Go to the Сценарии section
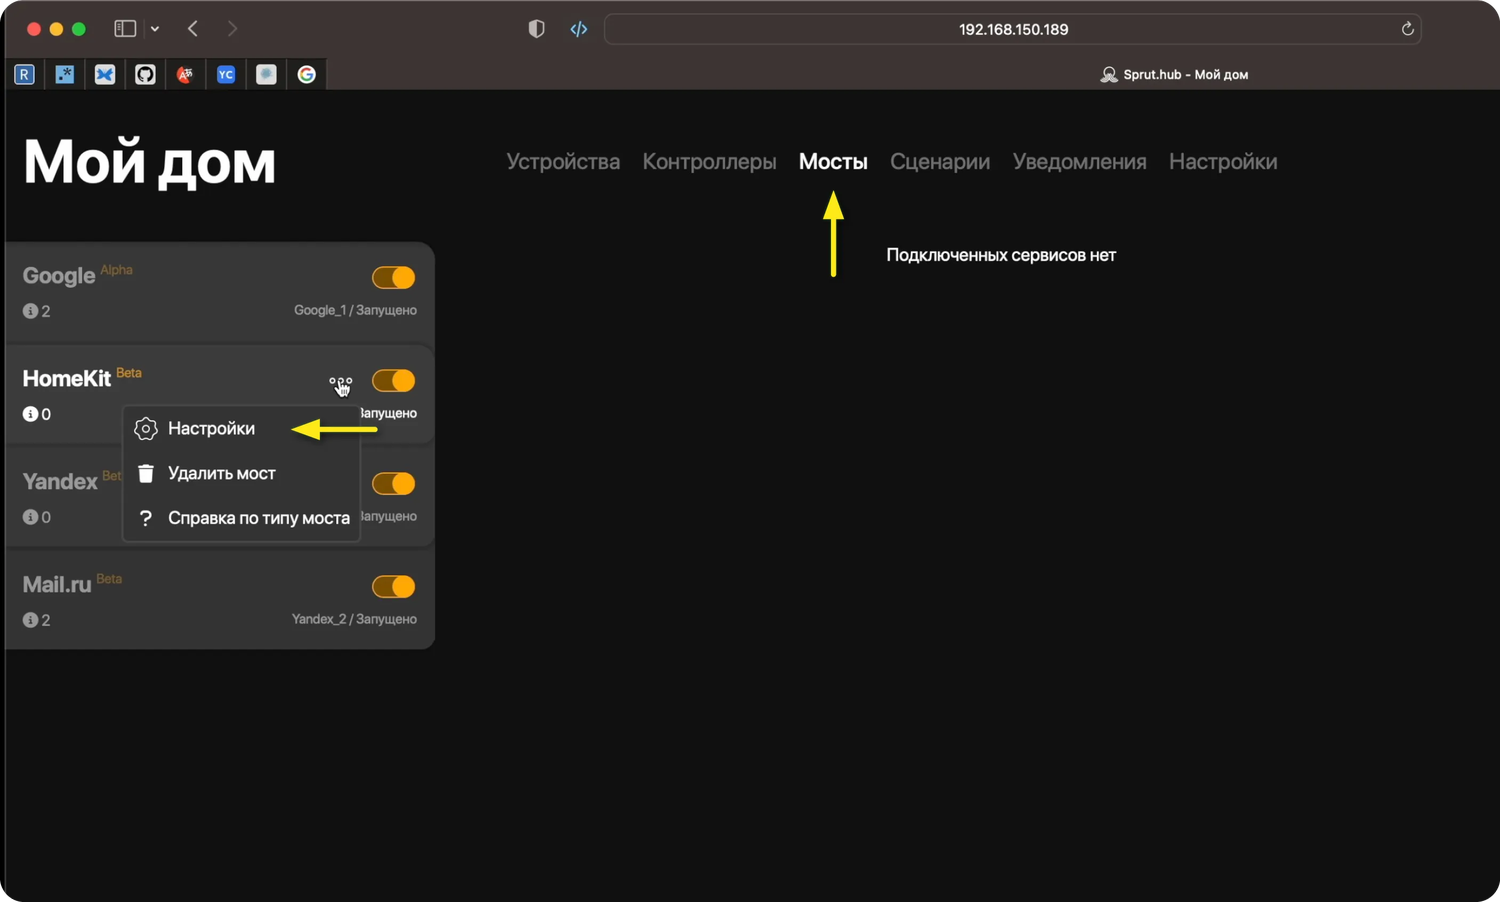The height and width of the screenshot is (902, 1500). (939, 161)
